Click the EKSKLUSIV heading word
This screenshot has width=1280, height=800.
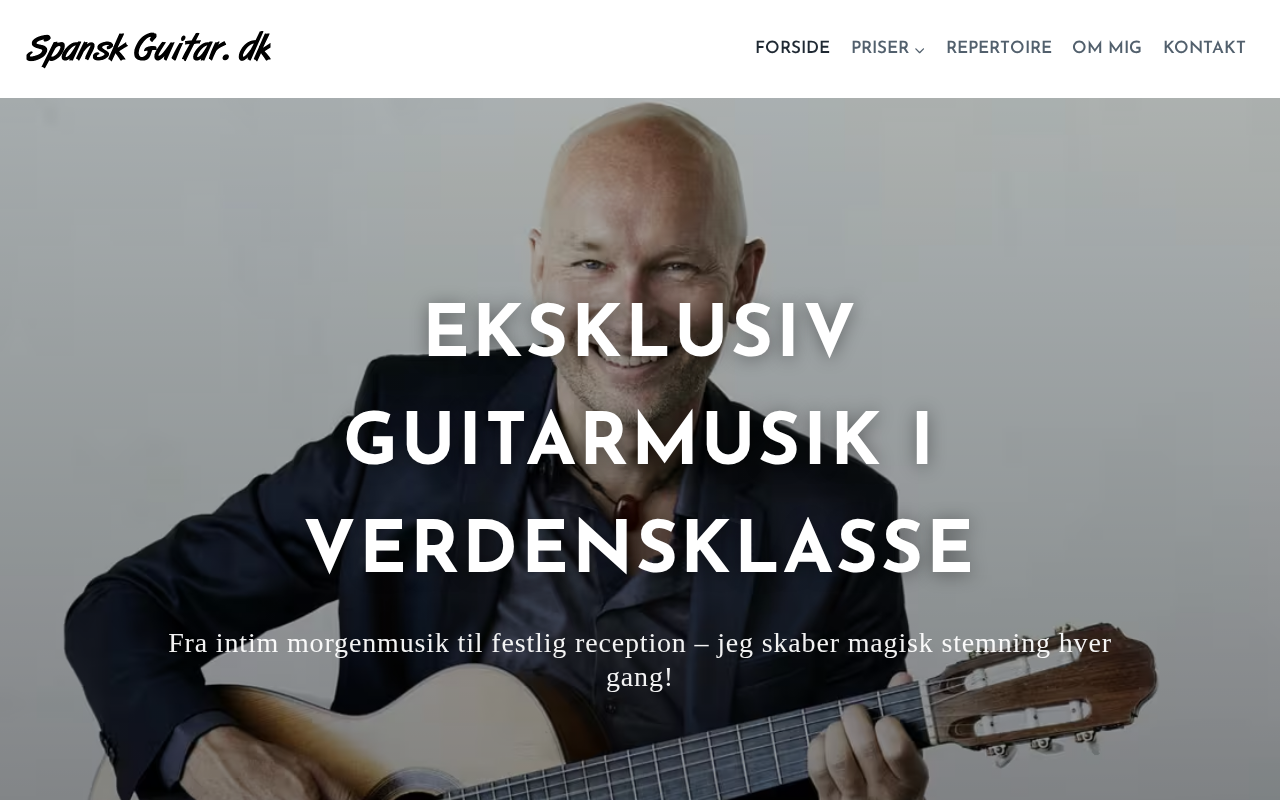coord(640,333)
